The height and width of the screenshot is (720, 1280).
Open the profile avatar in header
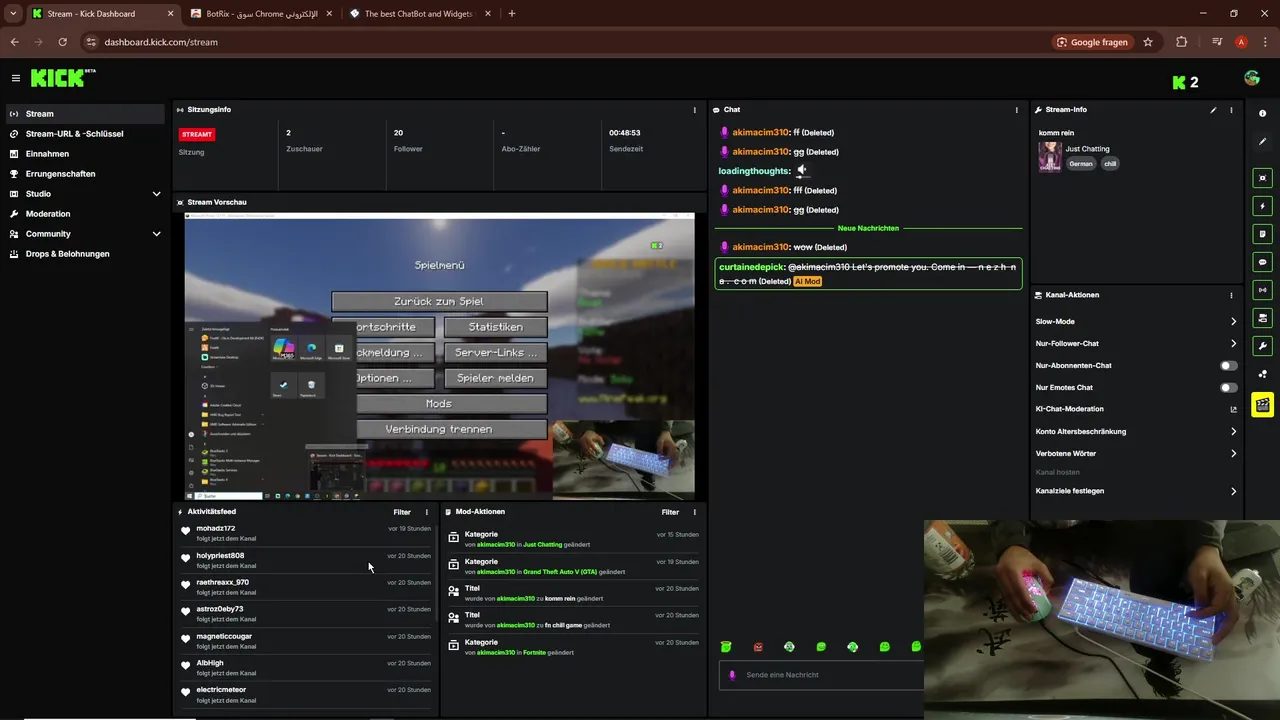pos(1252,78)
